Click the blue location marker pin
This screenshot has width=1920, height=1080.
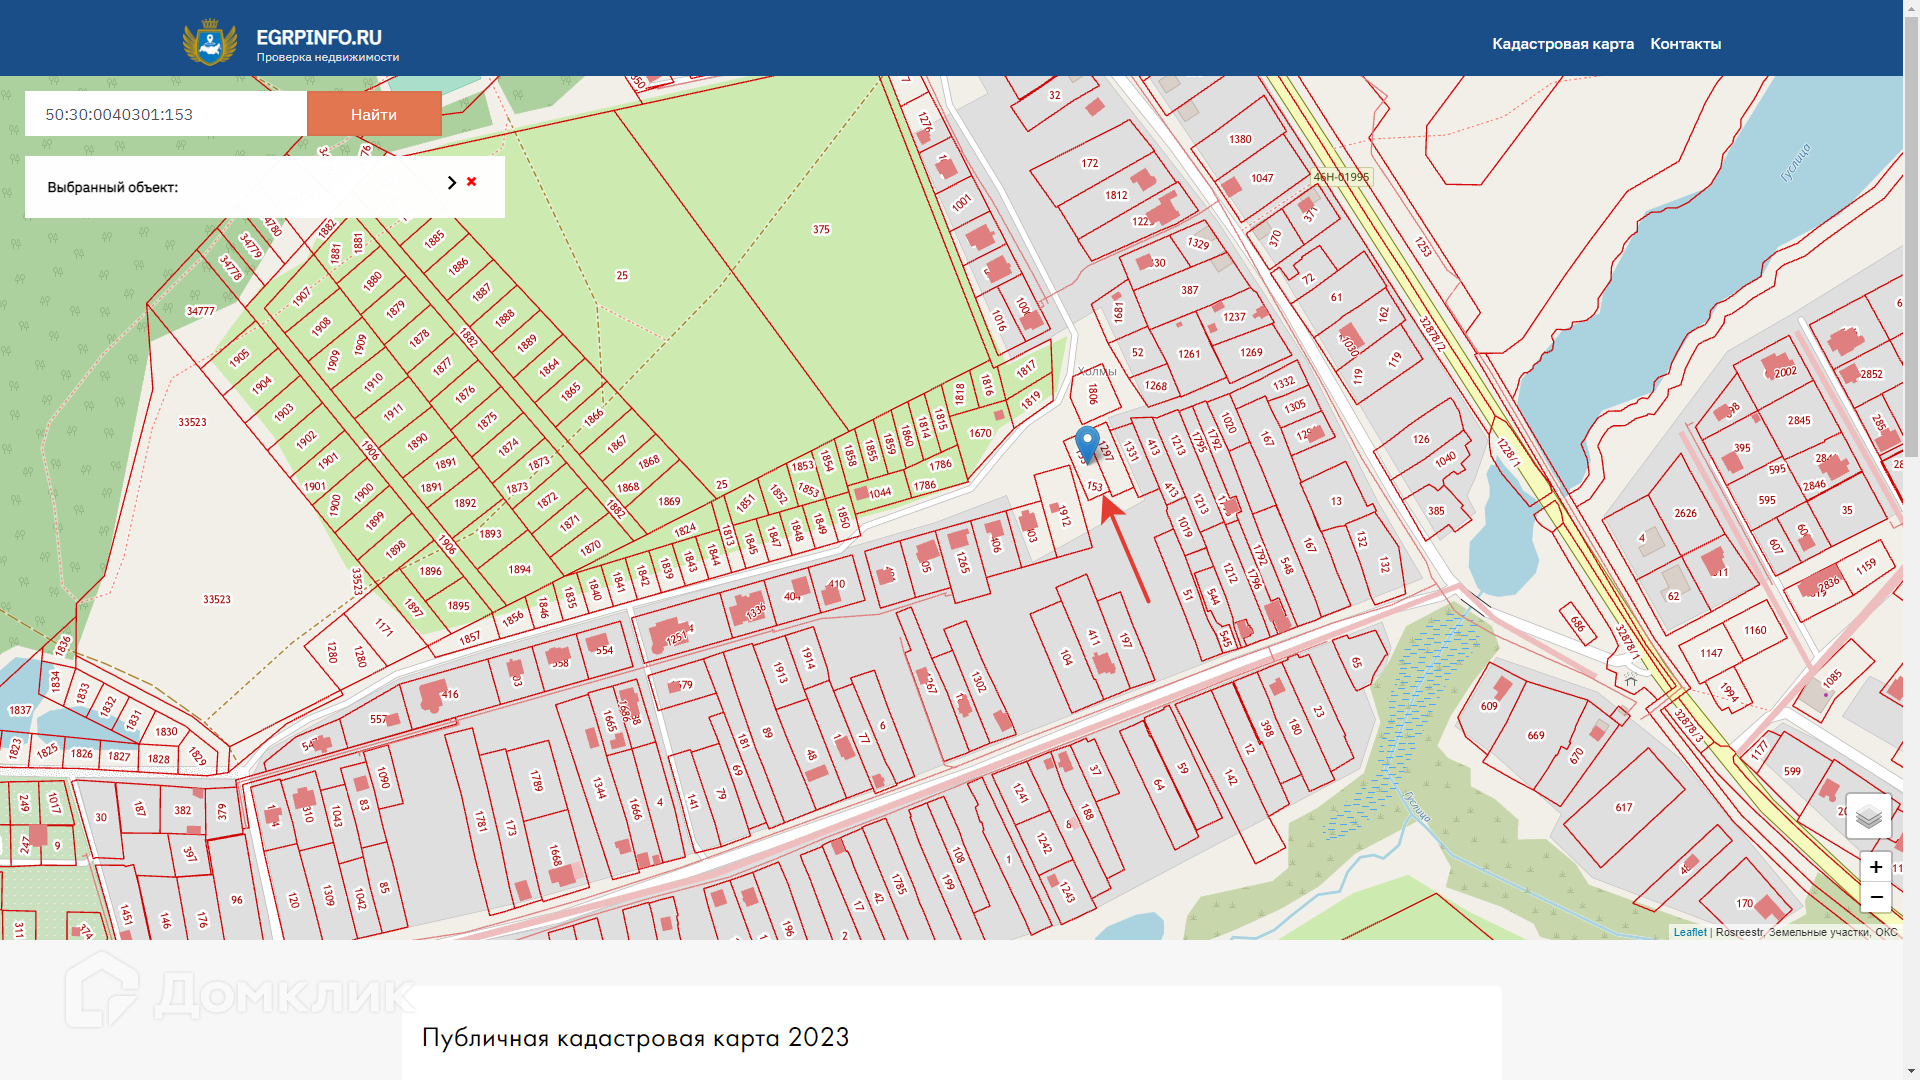tap(1087, 443)
